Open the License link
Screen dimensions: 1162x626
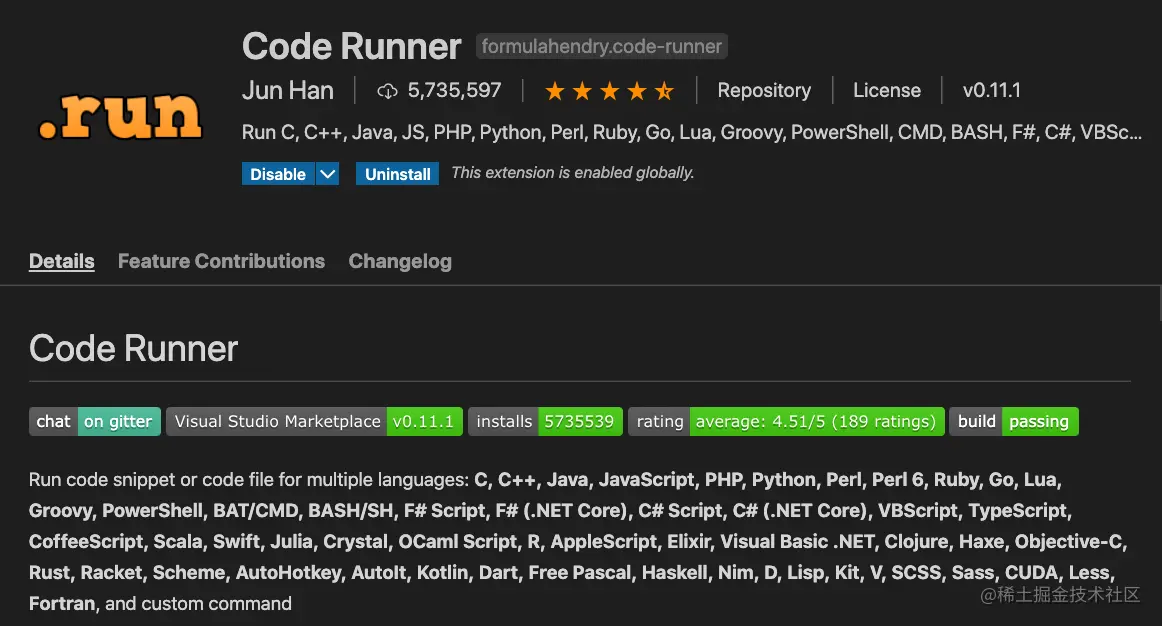(887, 90)
